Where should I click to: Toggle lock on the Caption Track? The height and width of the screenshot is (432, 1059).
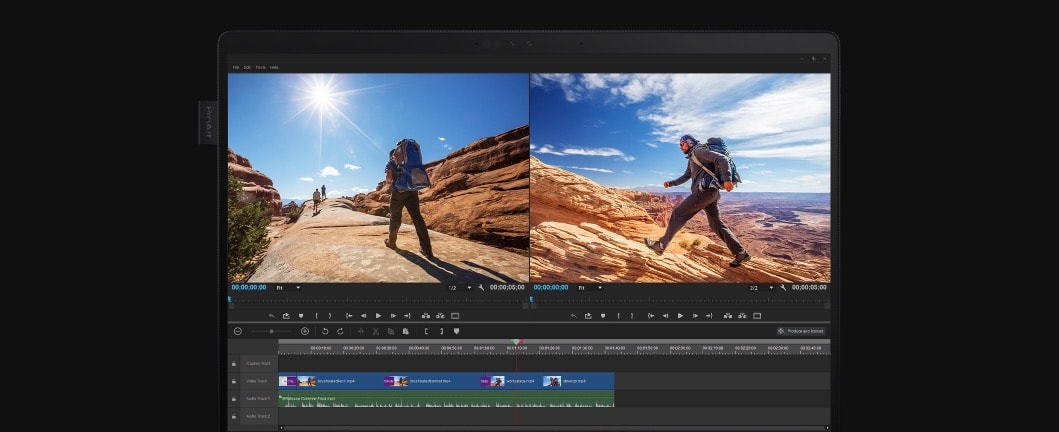pyautogui.click(x=234, y=364)
